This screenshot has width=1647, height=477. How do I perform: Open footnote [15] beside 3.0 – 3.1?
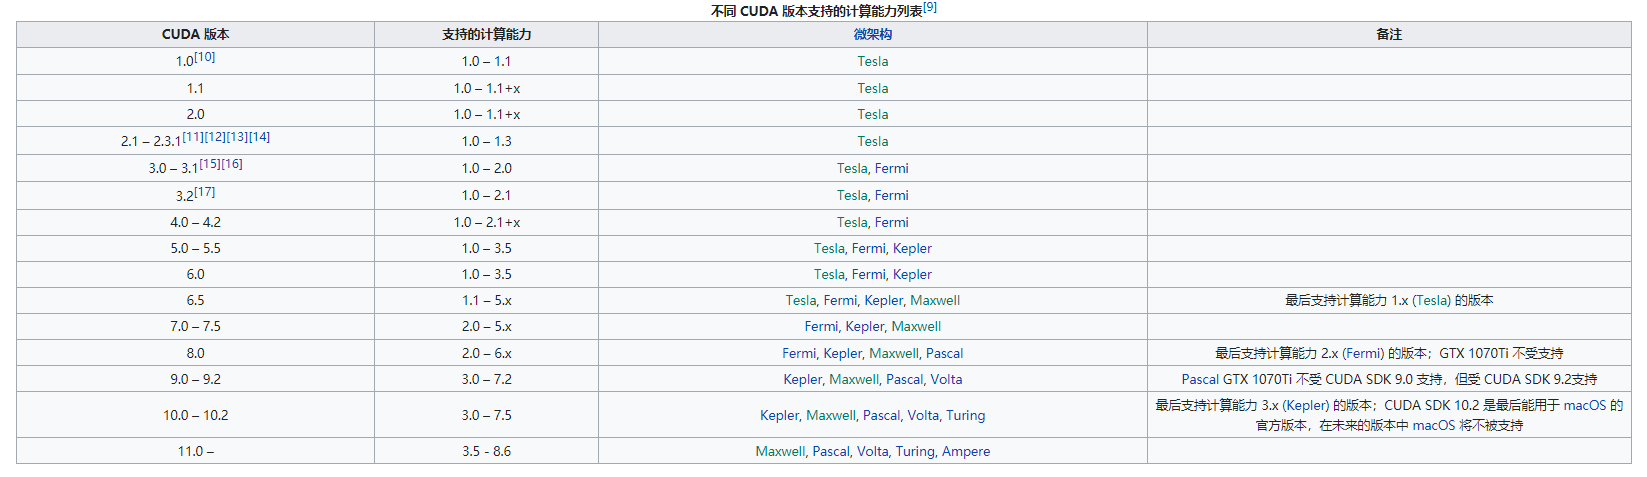(x=210, y=164)
